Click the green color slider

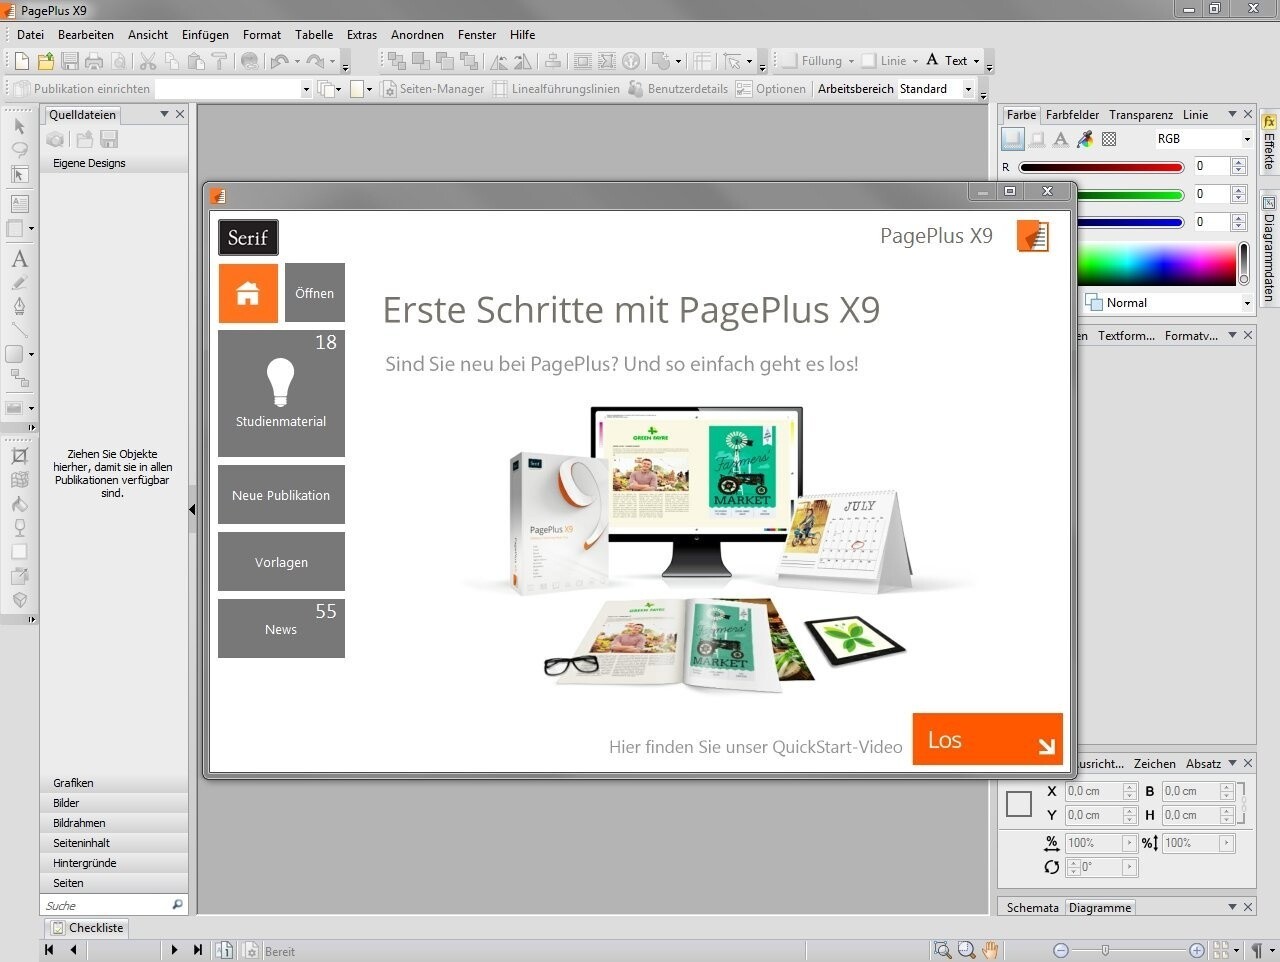click(x=1130, y=195)
